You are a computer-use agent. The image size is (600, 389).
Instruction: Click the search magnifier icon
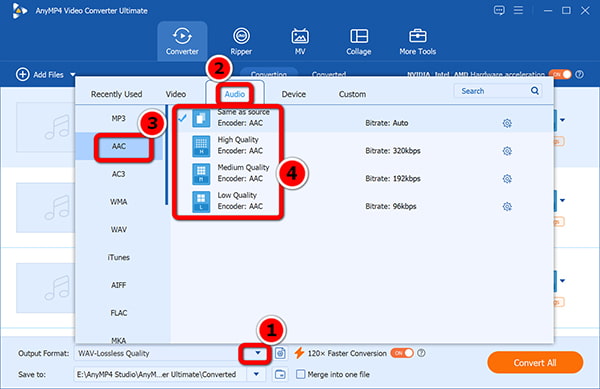(x=535, y=91)
